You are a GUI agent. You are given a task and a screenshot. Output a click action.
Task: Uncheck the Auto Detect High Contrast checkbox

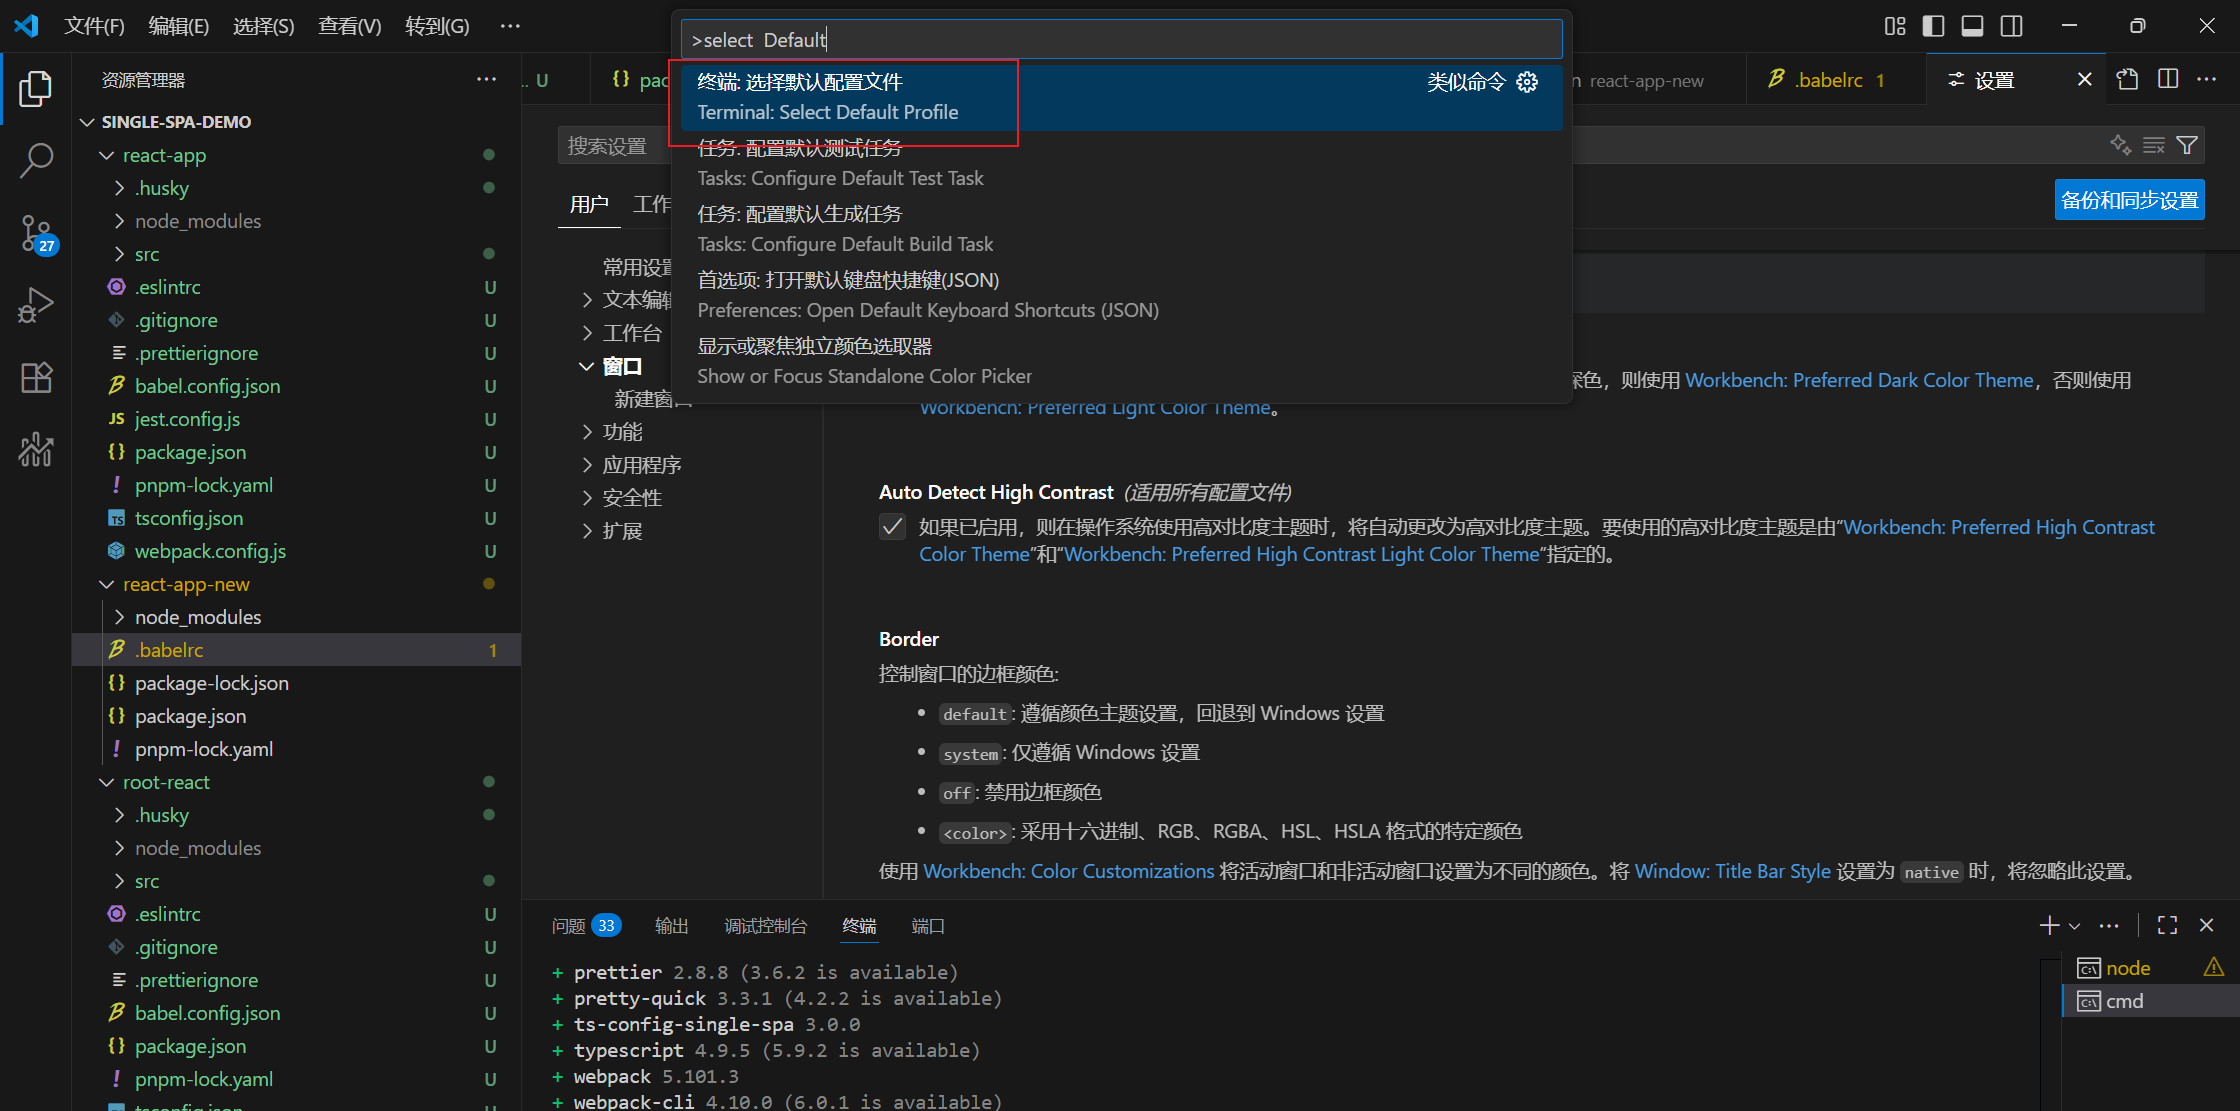[x=892, y=526]
